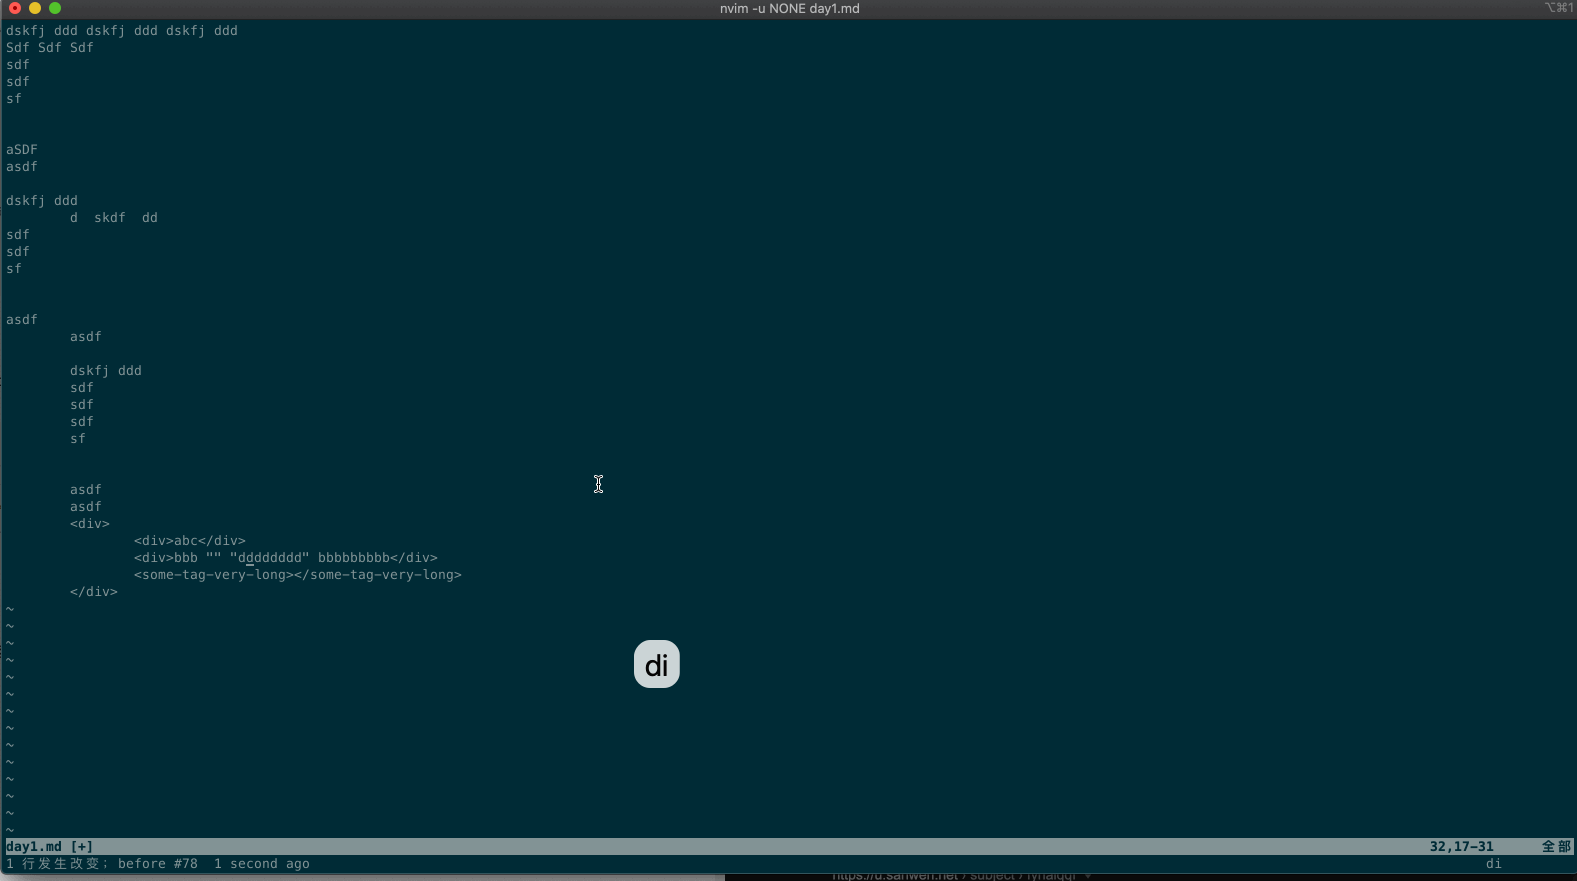Click cursor position '32,17-31' in status line
This screenshot has height=881, width=1577.
[1461, 846]
